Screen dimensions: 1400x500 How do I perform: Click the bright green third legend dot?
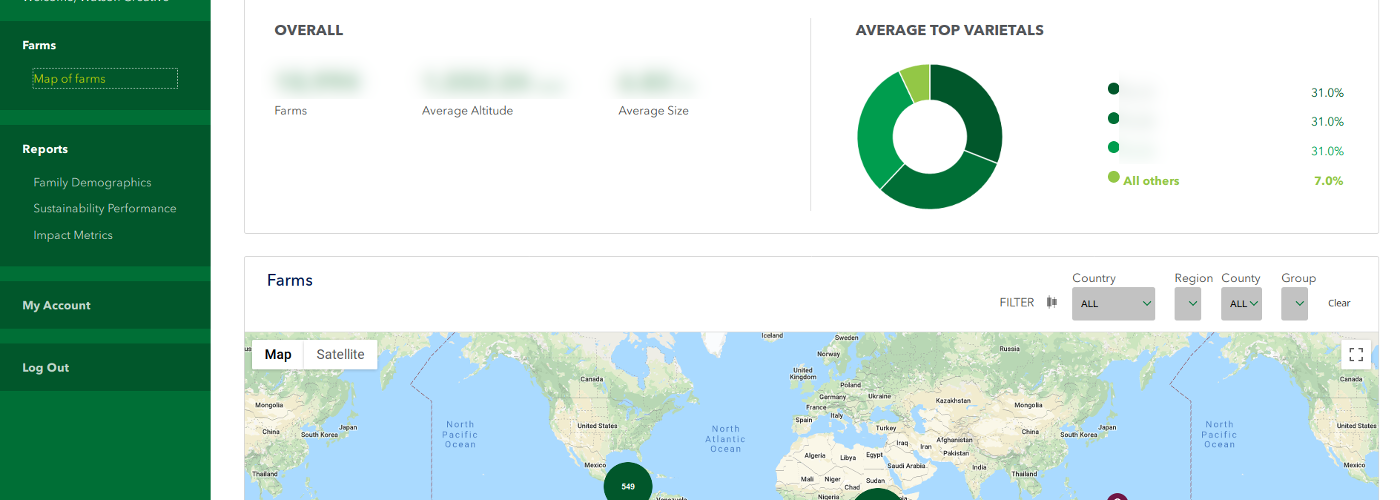(x=1113, y=148)
